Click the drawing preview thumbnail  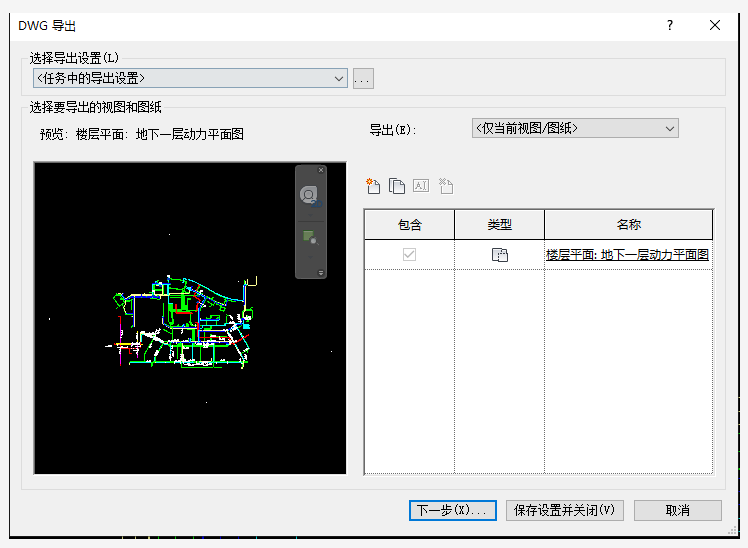tap(190, 318)
